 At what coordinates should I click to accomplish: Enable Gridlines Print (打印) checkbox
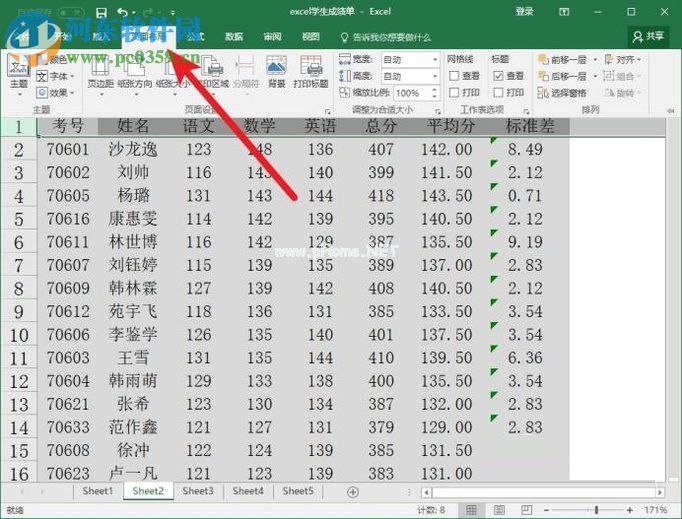tap(454, 92)
